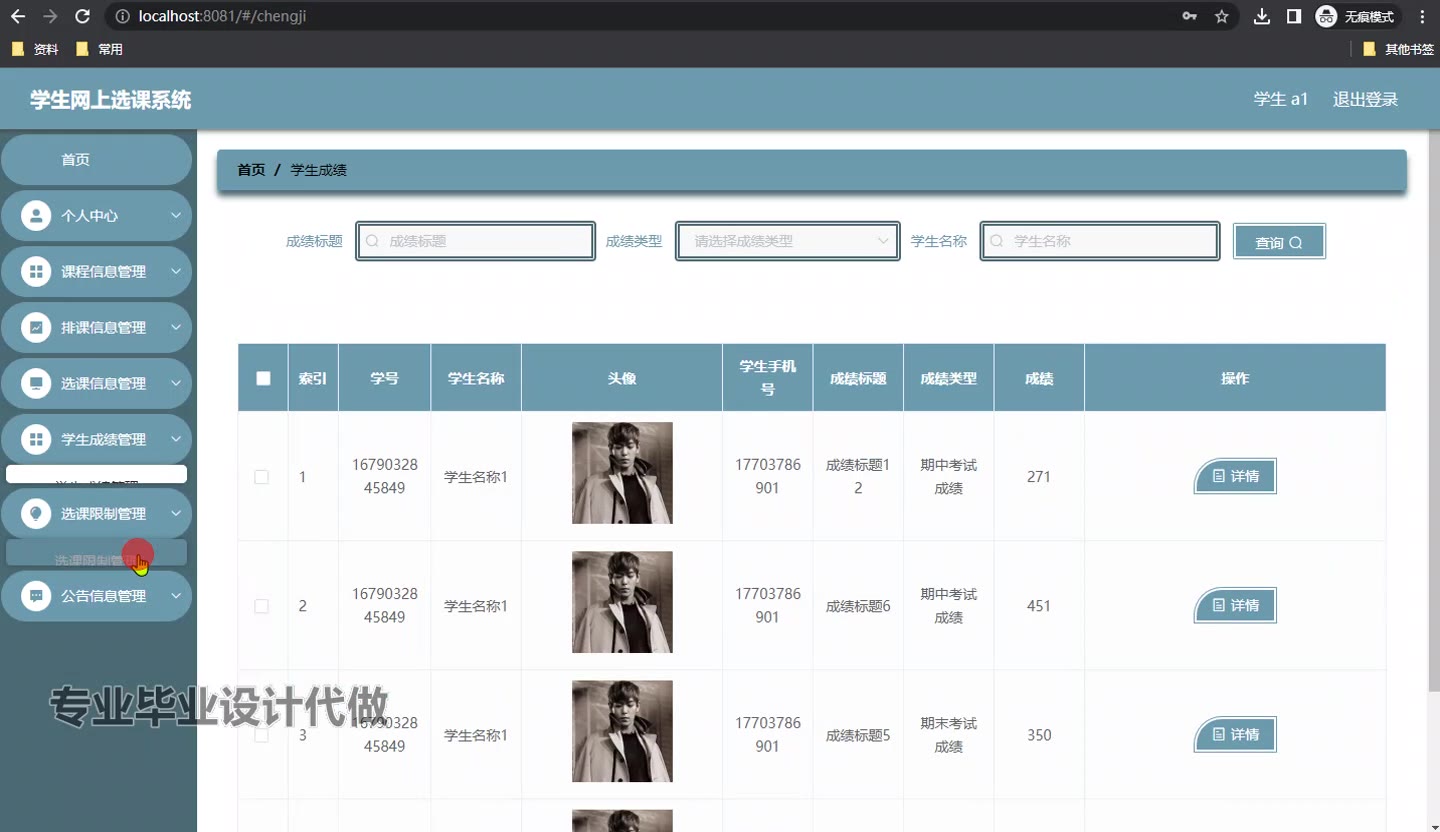This screenshot has height=832, width=1440.
Task: Open the 成绩类型 dropdown selector
Action: [x=788, y=241]
